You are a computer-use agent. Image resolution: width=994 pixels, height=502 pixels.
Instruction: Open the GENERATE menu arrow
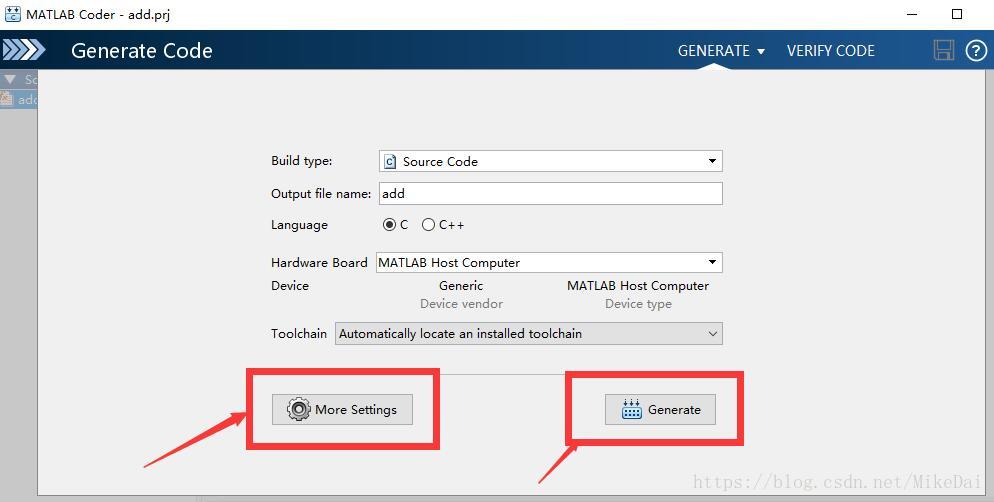(761, 51)
